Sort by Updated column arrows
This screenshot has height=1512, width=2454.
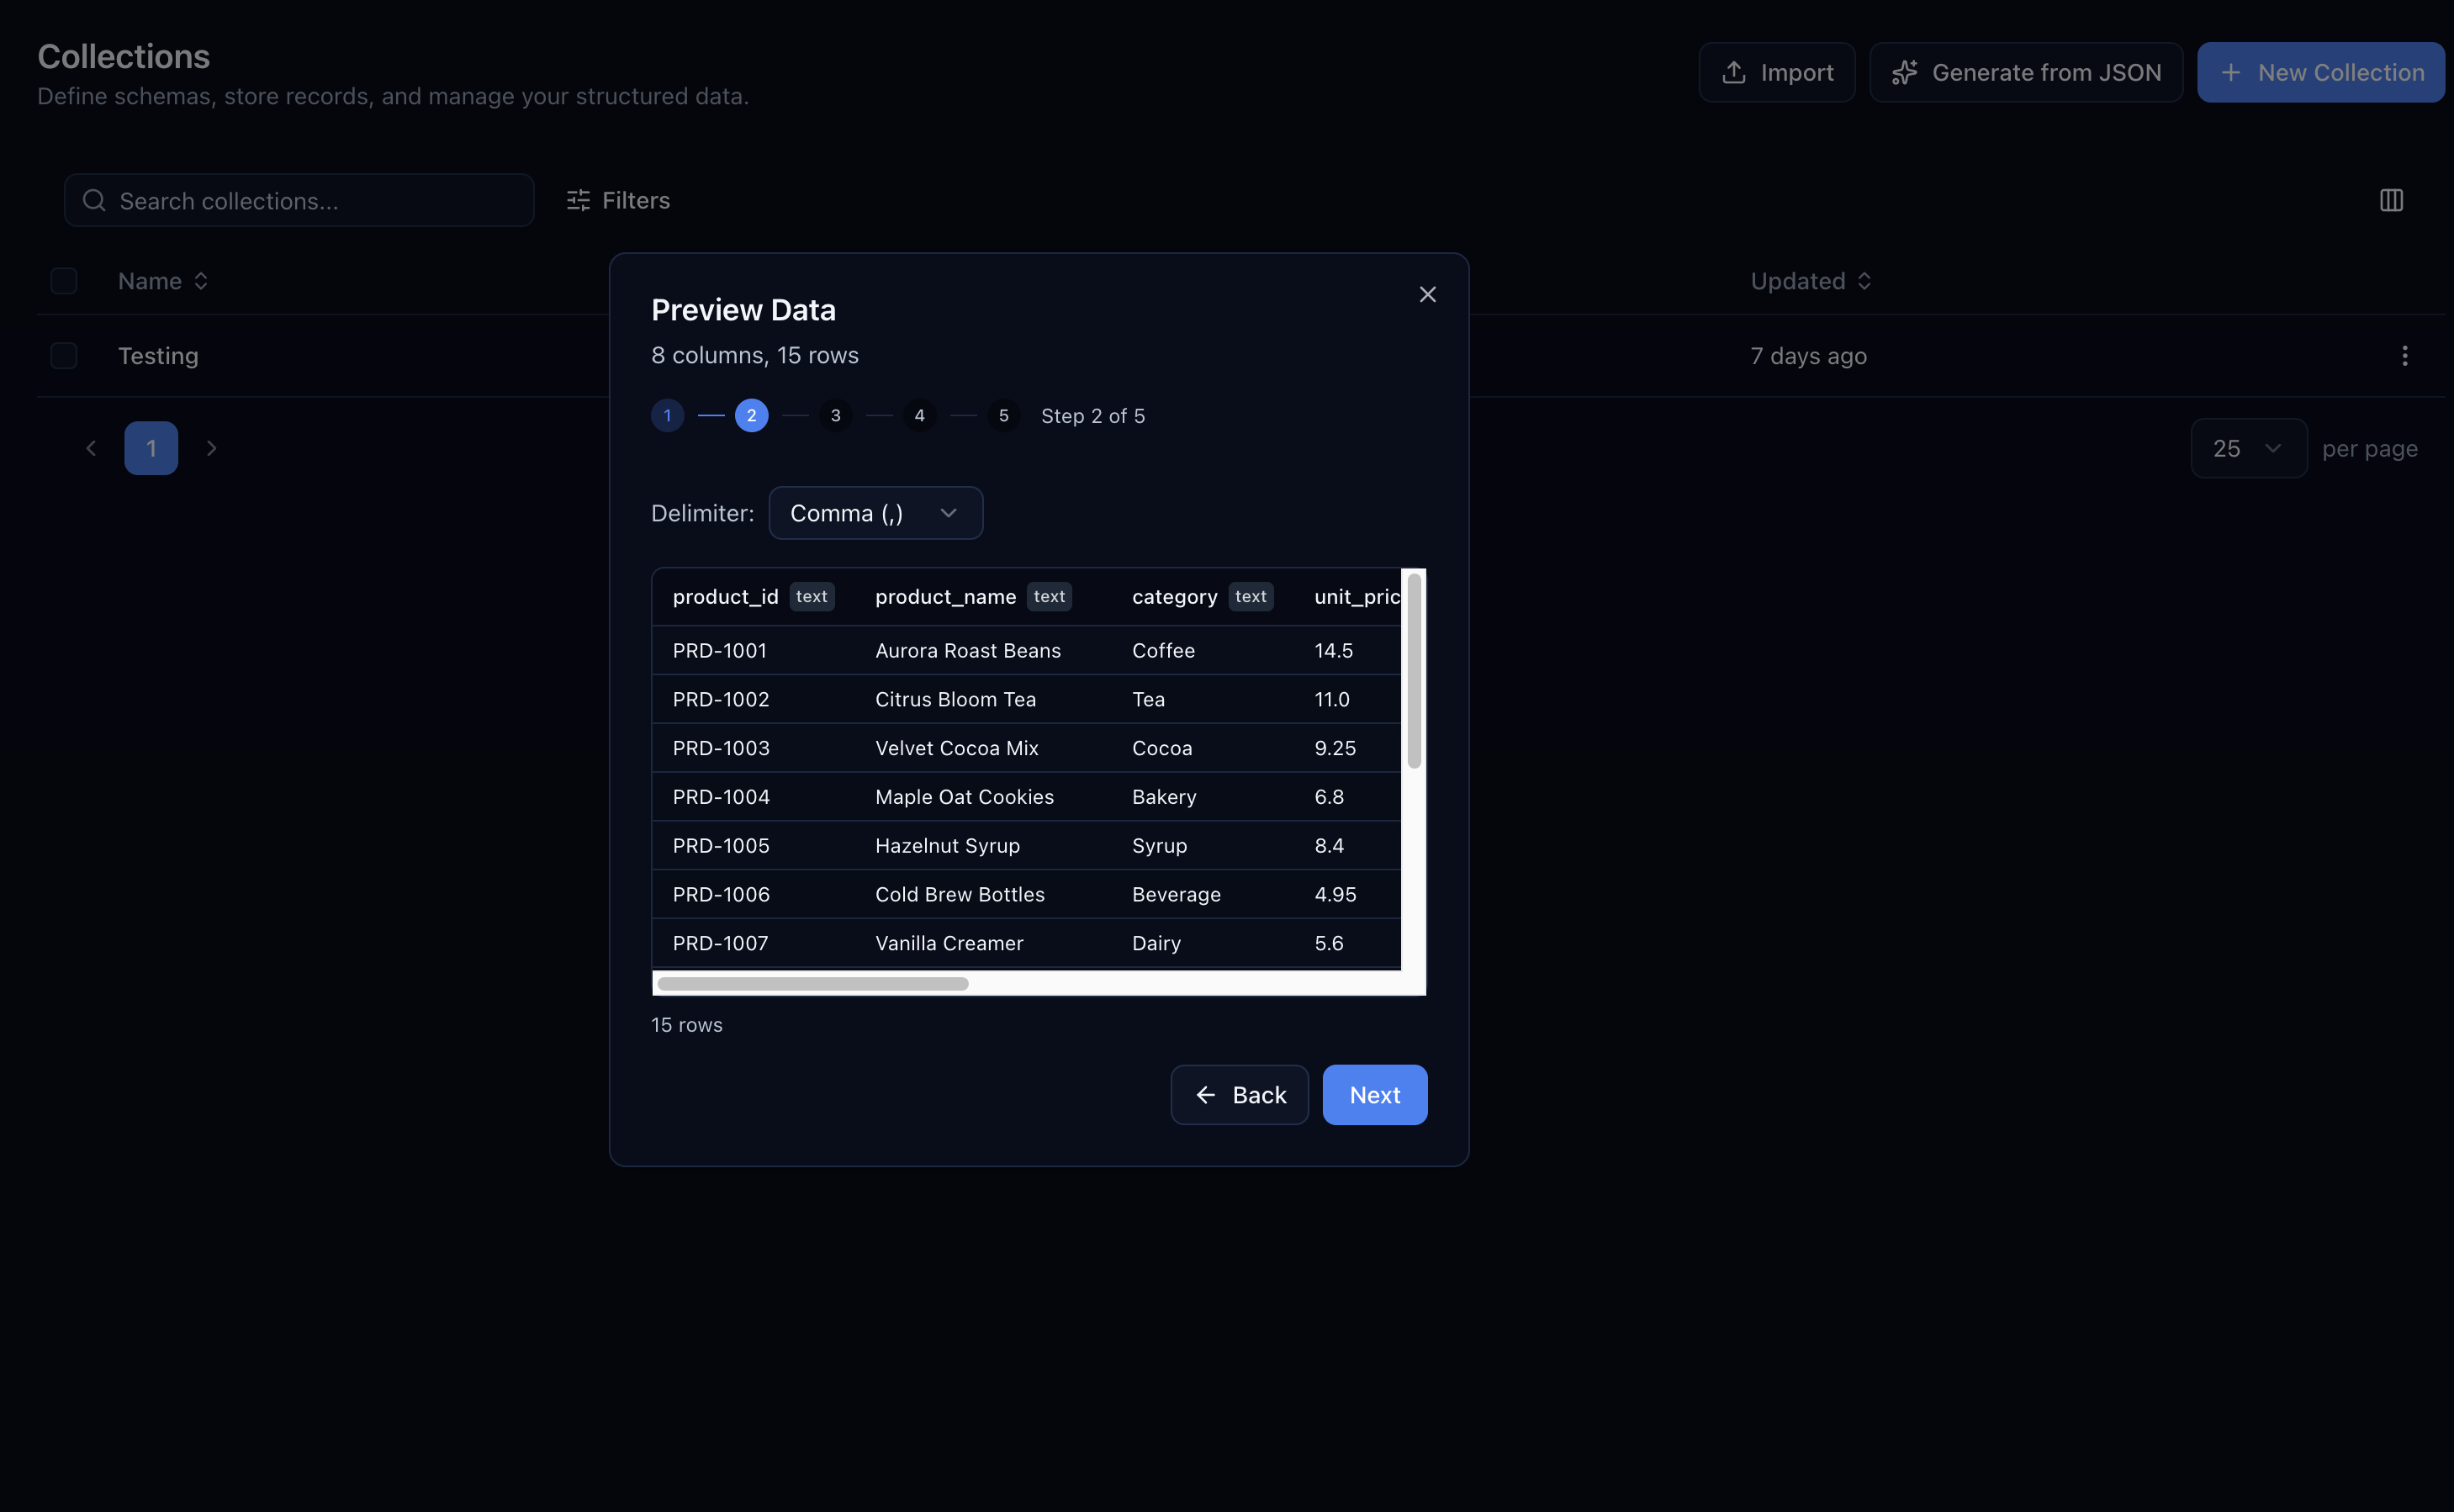1864,281
